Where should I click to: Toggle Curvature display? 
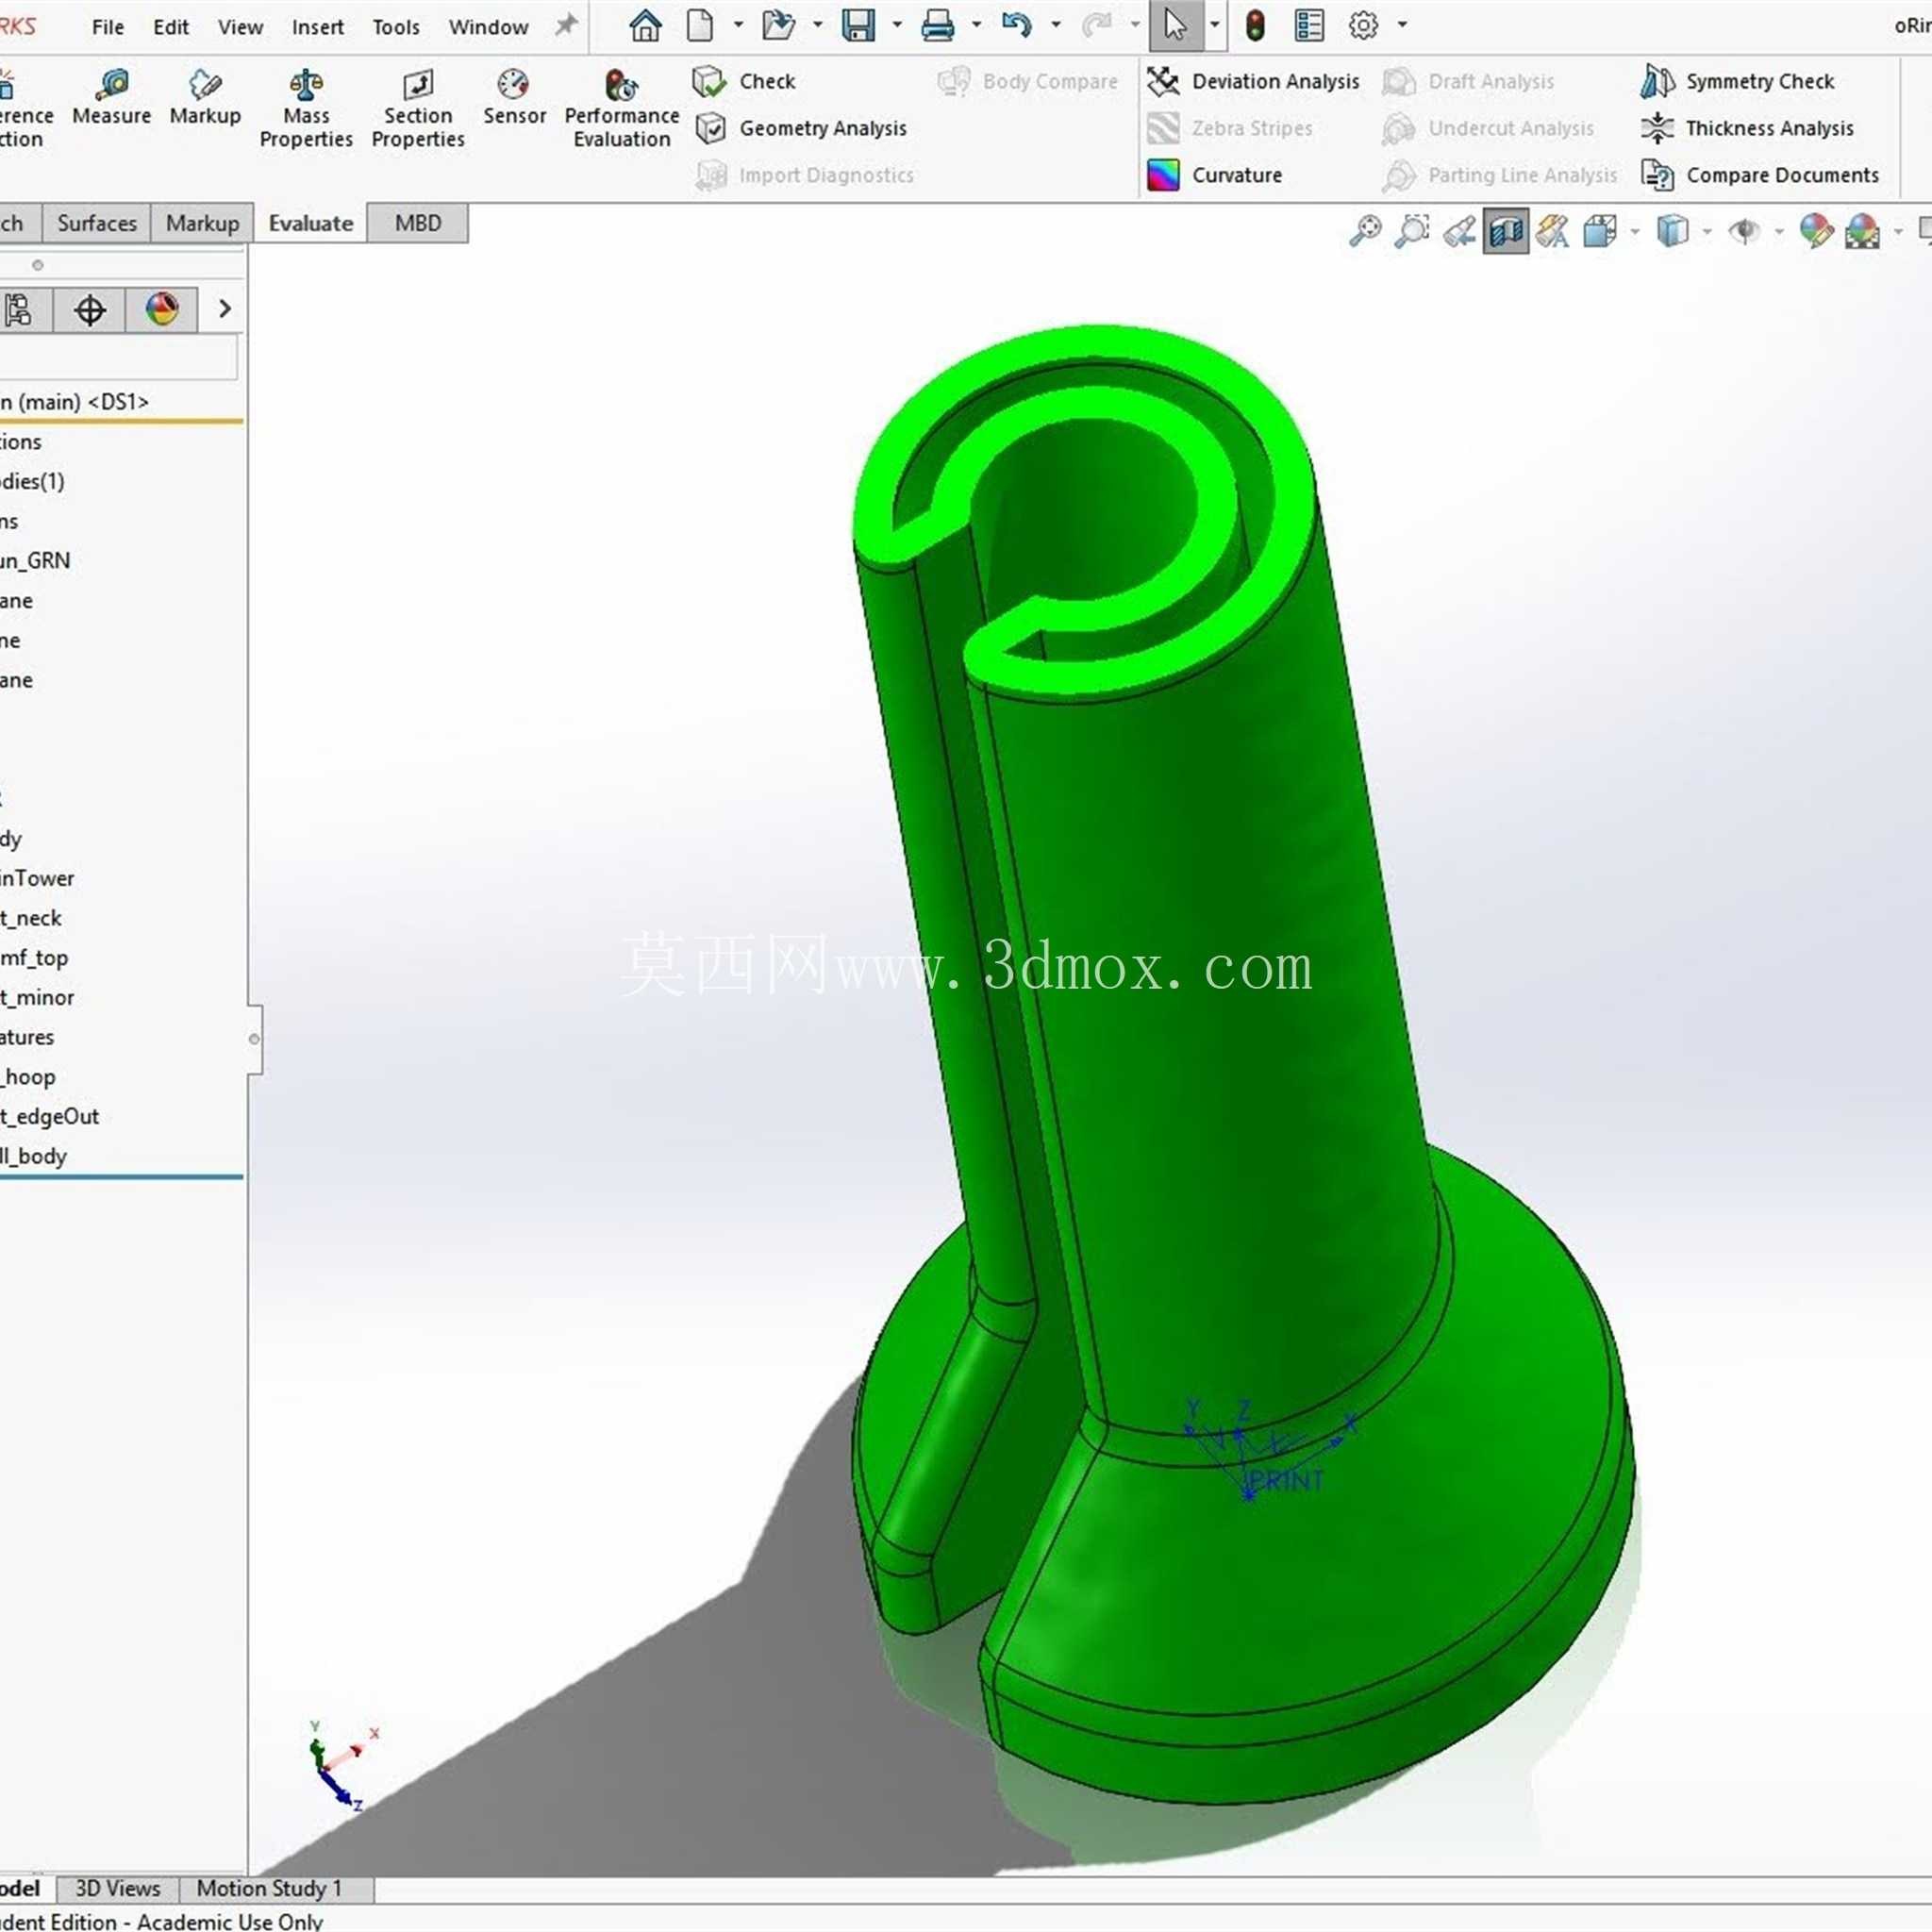tap(1215, 175)
